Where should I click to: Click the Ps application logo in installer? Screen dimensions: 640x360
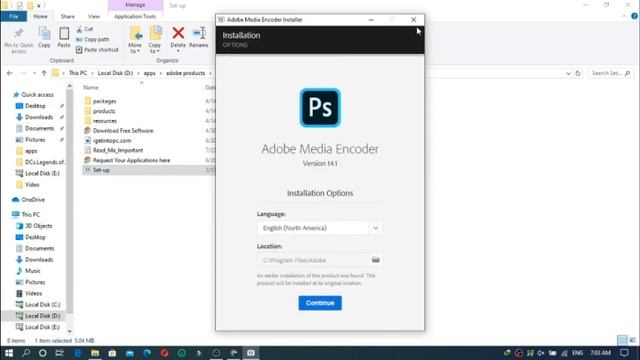(320, 108)
